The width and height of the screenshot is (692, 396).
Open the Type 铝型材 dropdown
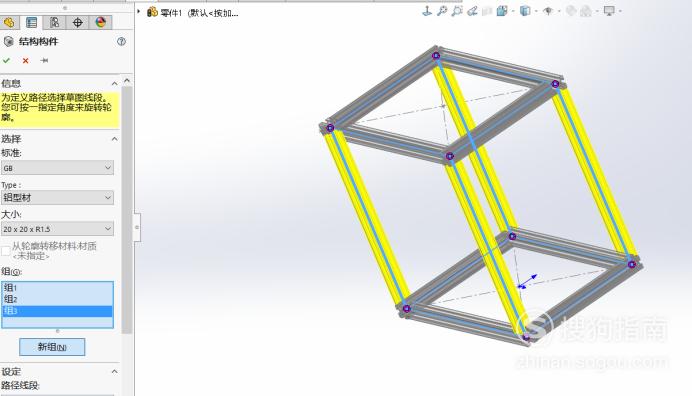pos(57,197)
